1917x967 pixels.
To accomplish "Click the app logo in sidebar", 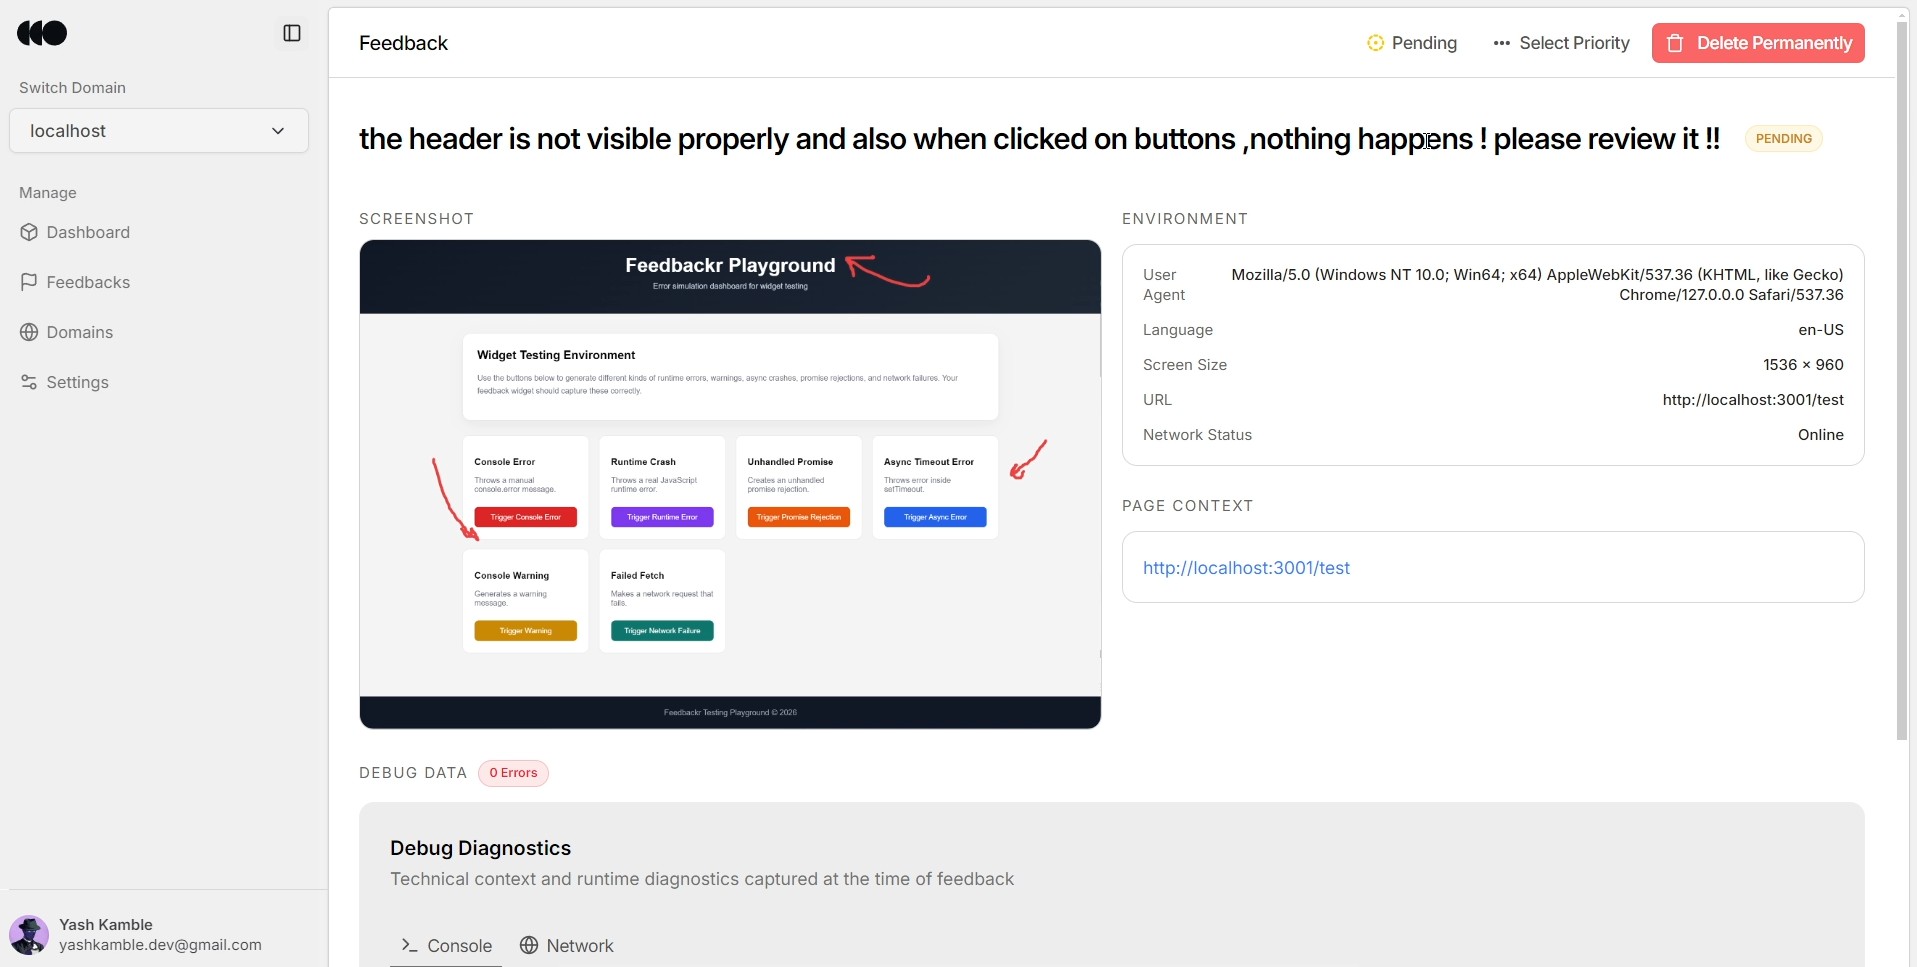I will [x=42, y=33].
